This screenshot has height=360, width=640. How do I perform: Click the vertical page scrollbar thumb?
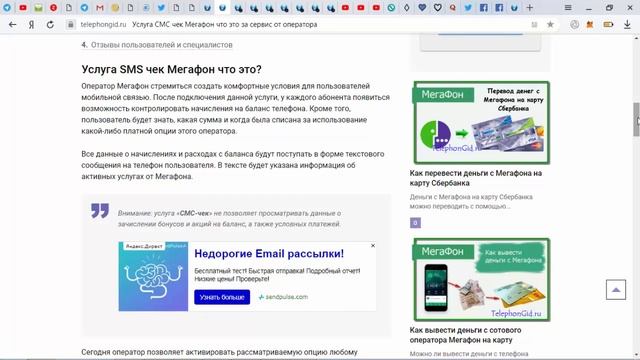(x=636, y=119)
